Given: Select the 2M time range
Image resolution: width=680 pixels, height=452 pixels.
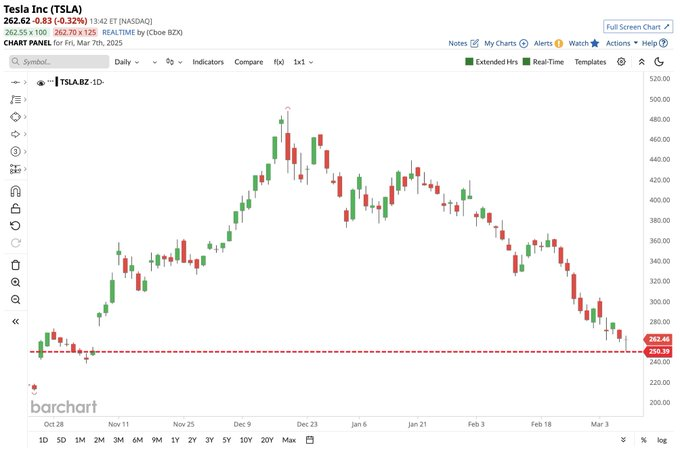Looking at the screenshot, I should tap(99, 440).
